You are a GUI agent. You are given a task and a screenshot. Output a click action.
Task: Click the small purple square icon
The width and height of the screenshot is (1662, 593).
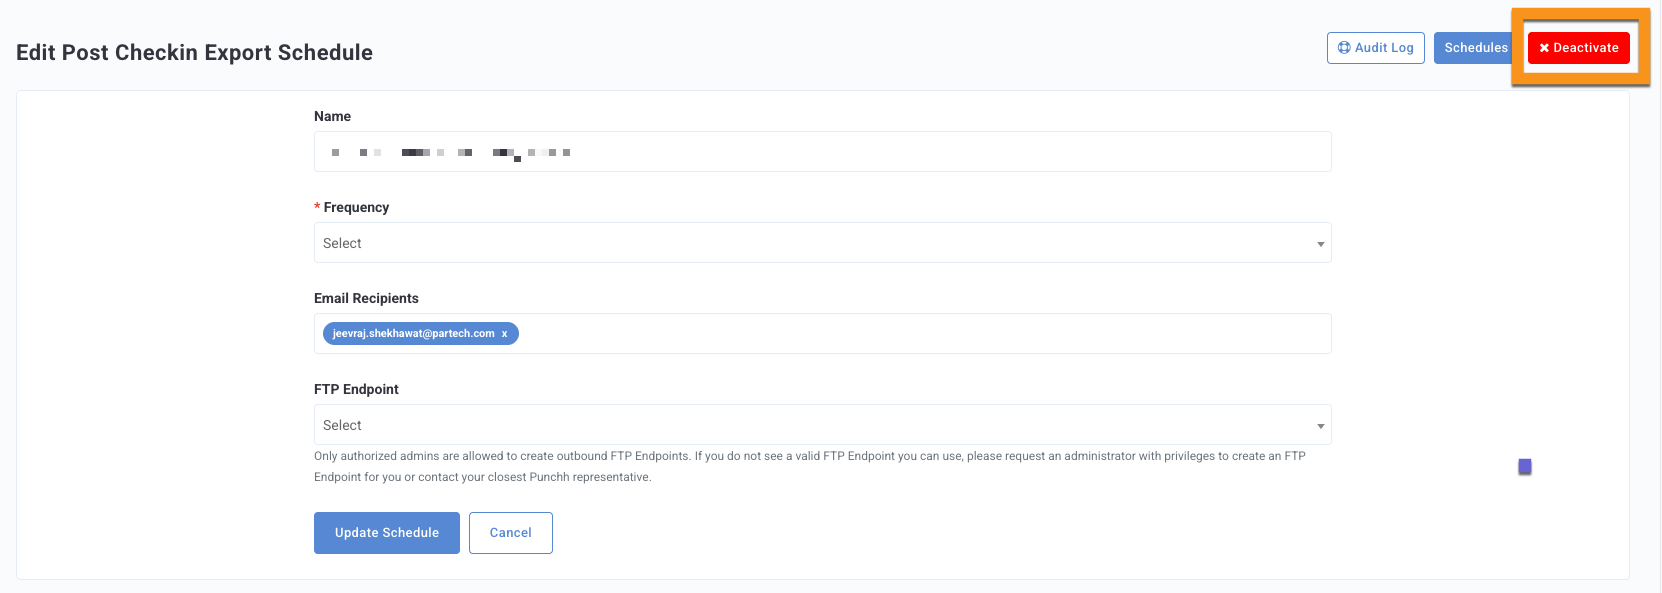pos(1525,467)
